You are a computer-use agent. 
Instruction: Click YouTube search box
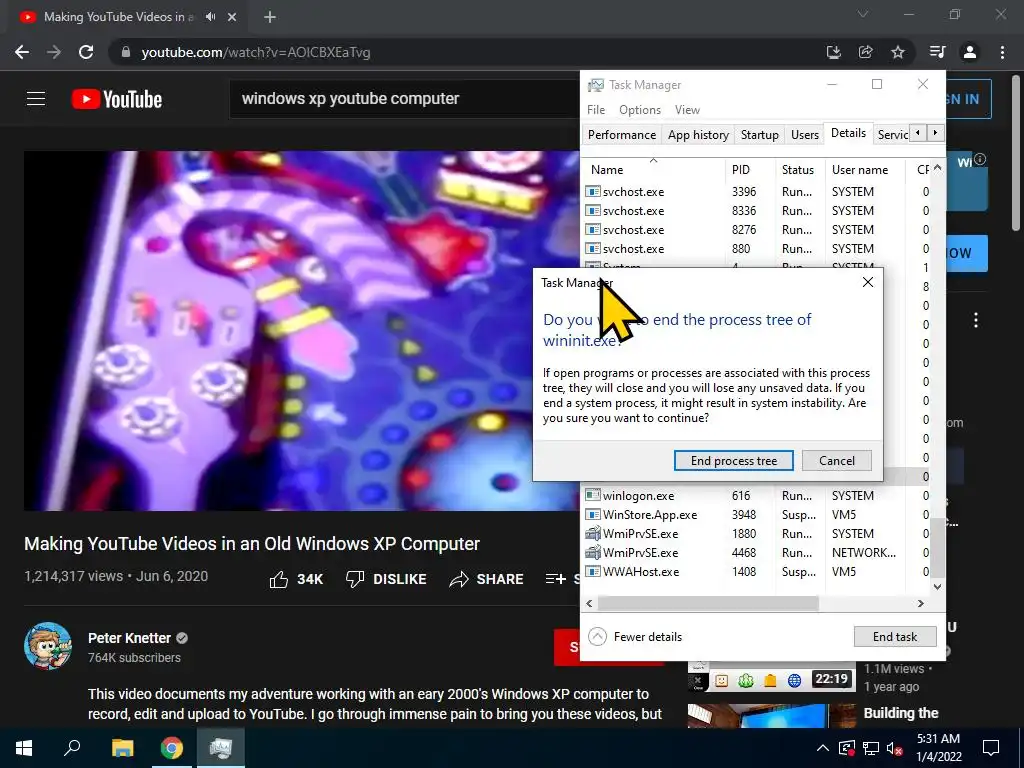click(404, 99)
